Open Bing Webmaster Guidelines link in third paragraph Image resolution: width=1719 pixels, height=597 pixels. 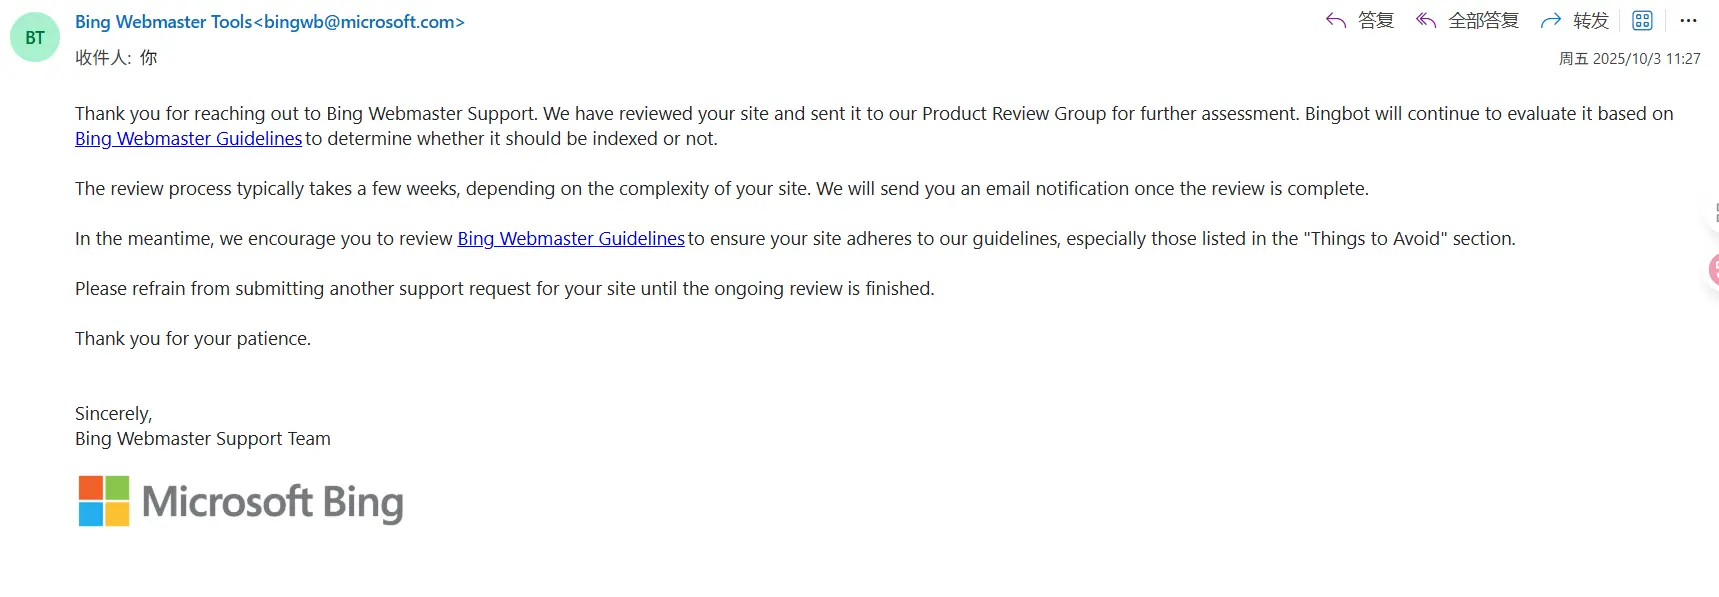pos(571,238)
